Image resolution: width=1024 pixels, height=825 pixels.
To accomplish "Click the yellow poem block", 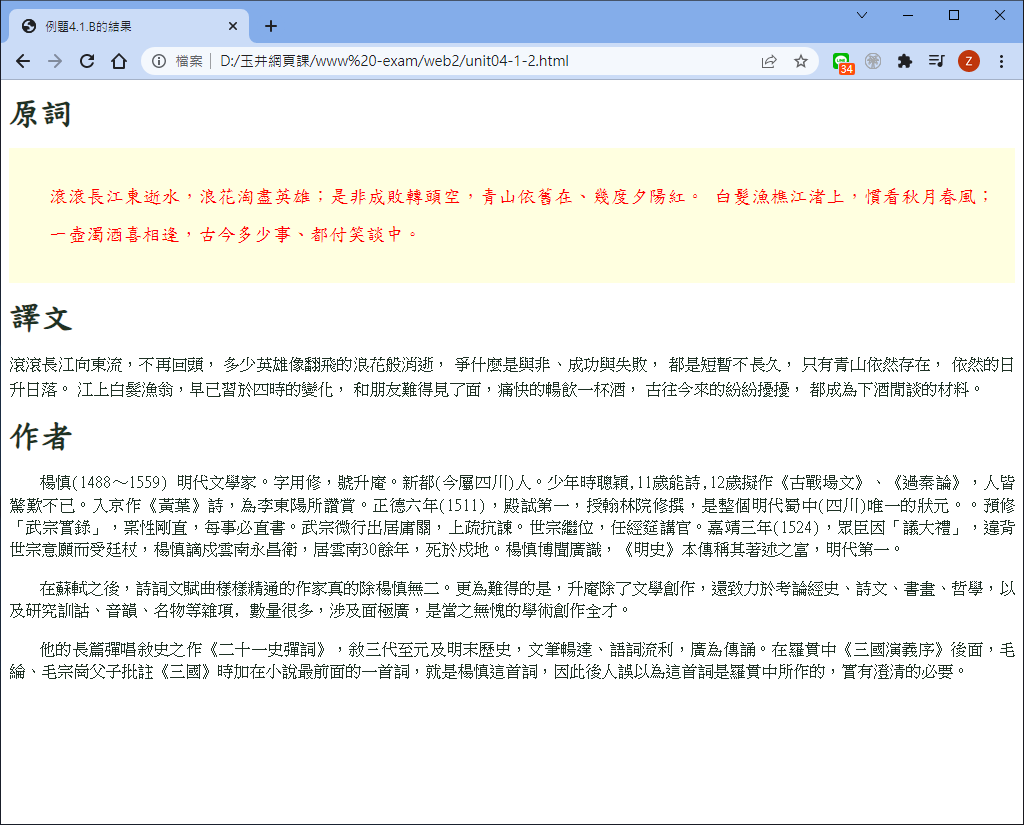I will 512,215.
